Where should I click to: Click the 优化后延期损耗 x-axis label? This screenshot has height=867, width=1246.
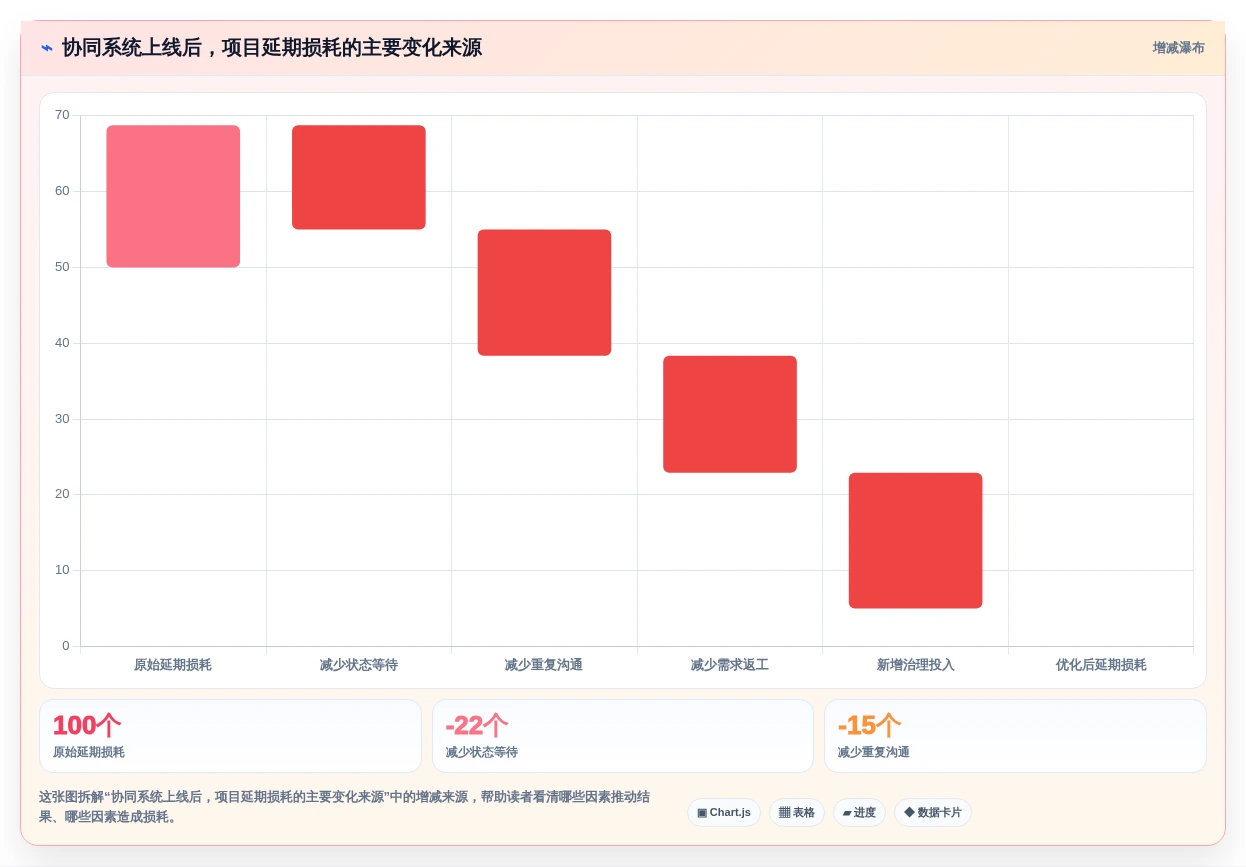1101,665
